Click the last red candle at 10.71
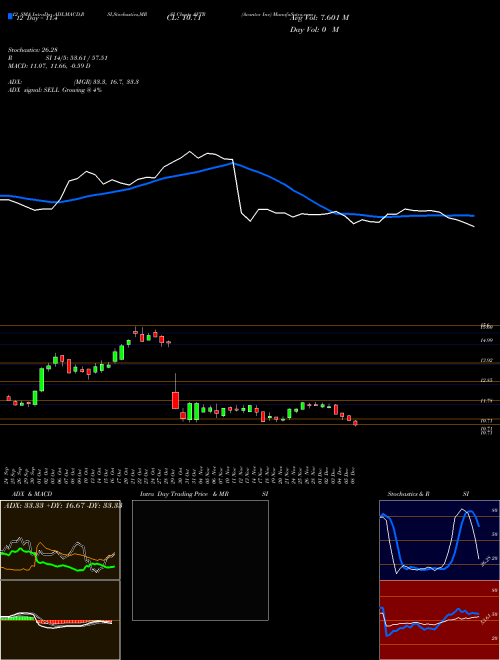Viewport: 500px width, 660px height. 355,423
